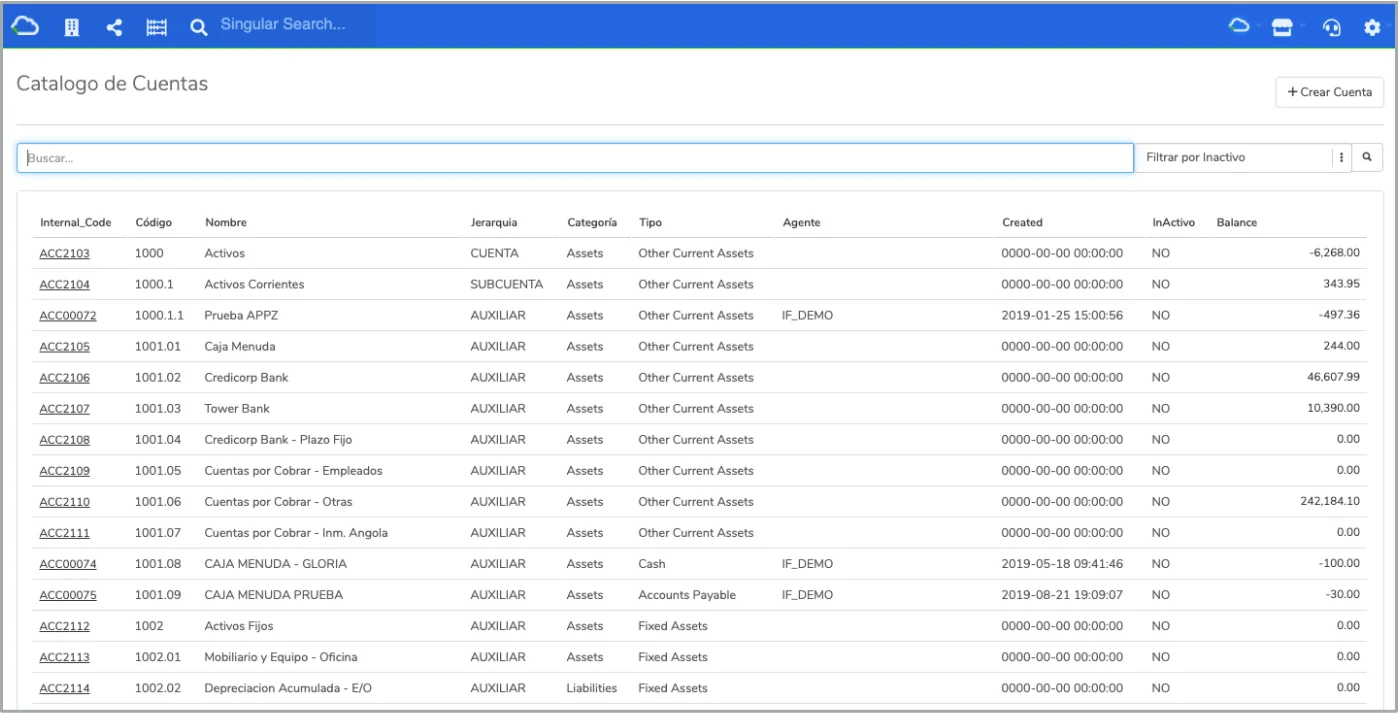Screen dimensions: 1398x713
Task: Click into the Singular Search box
Action: 294,25
